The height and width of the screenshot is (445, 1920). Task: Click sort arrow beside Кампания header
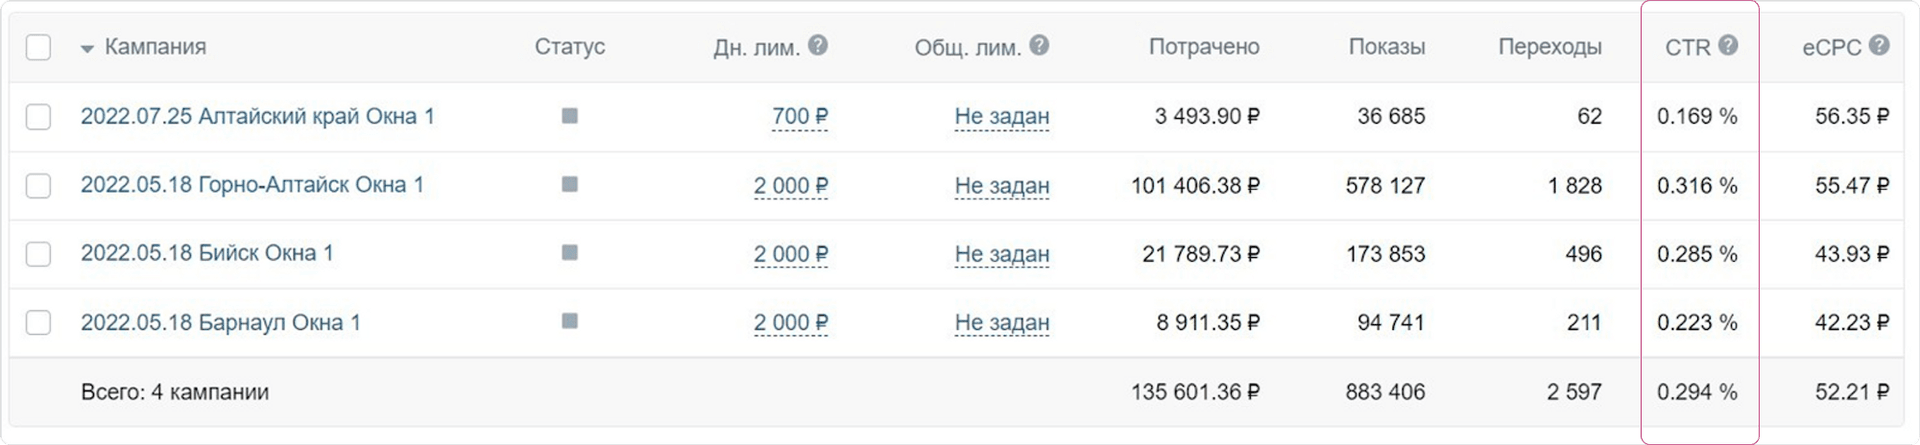point(87,48)
